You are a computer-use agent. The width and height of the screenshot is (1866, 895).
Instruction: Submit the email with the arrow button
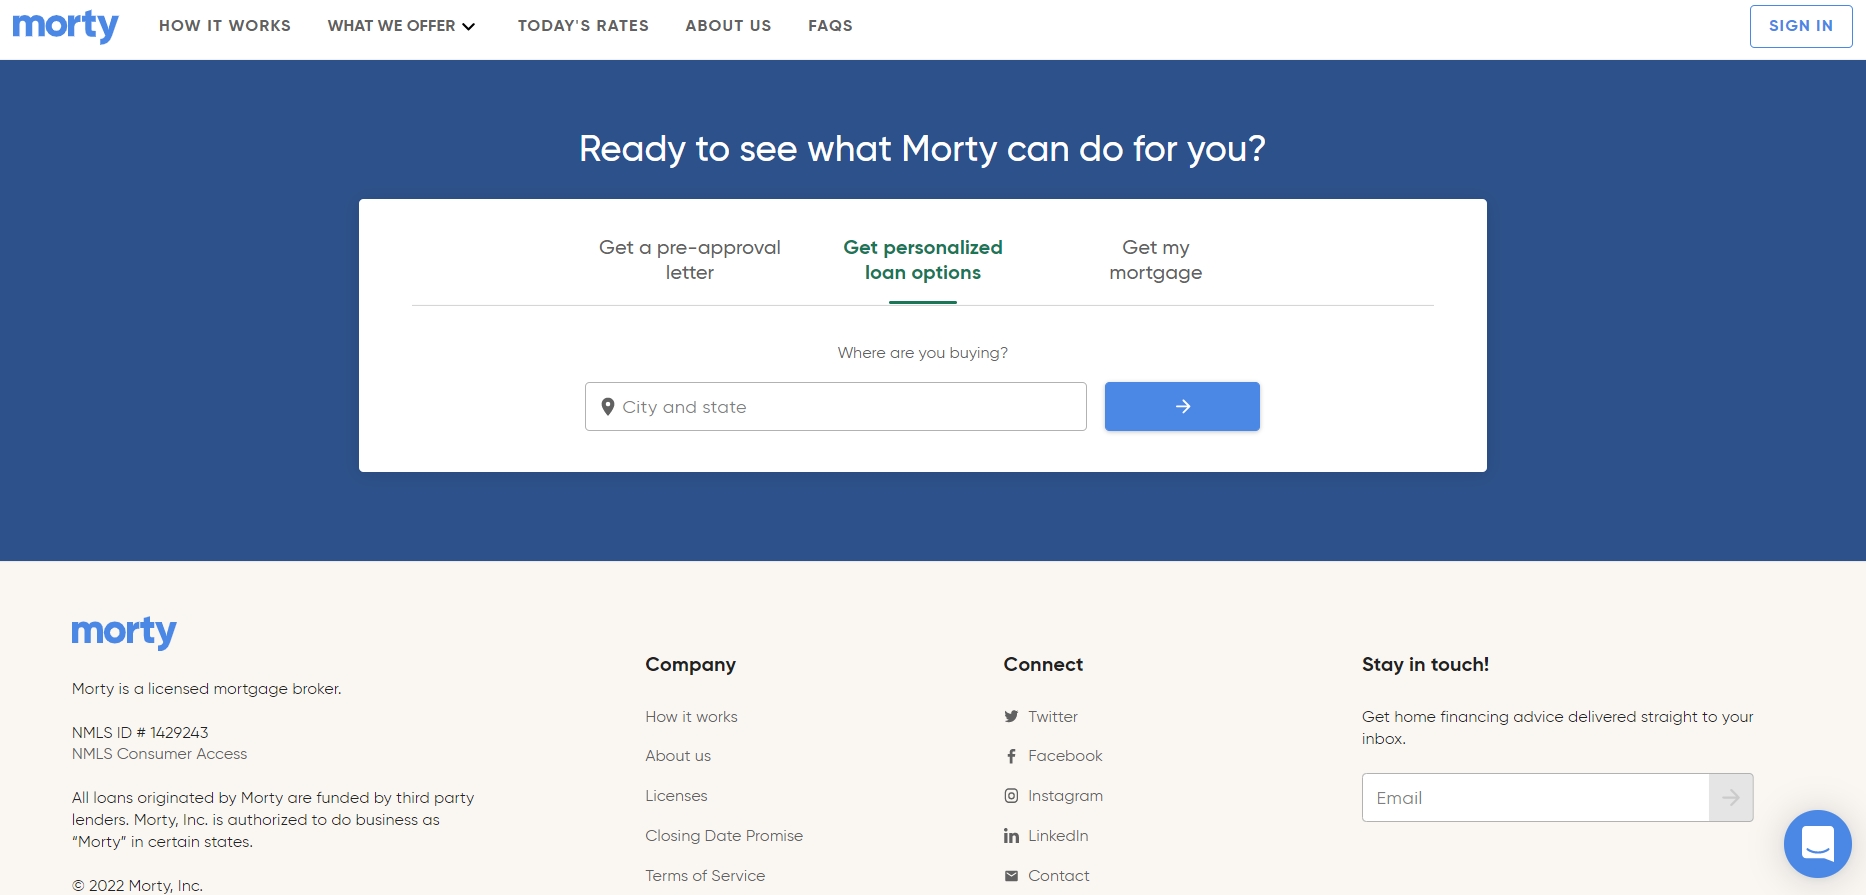[1731, 797]
